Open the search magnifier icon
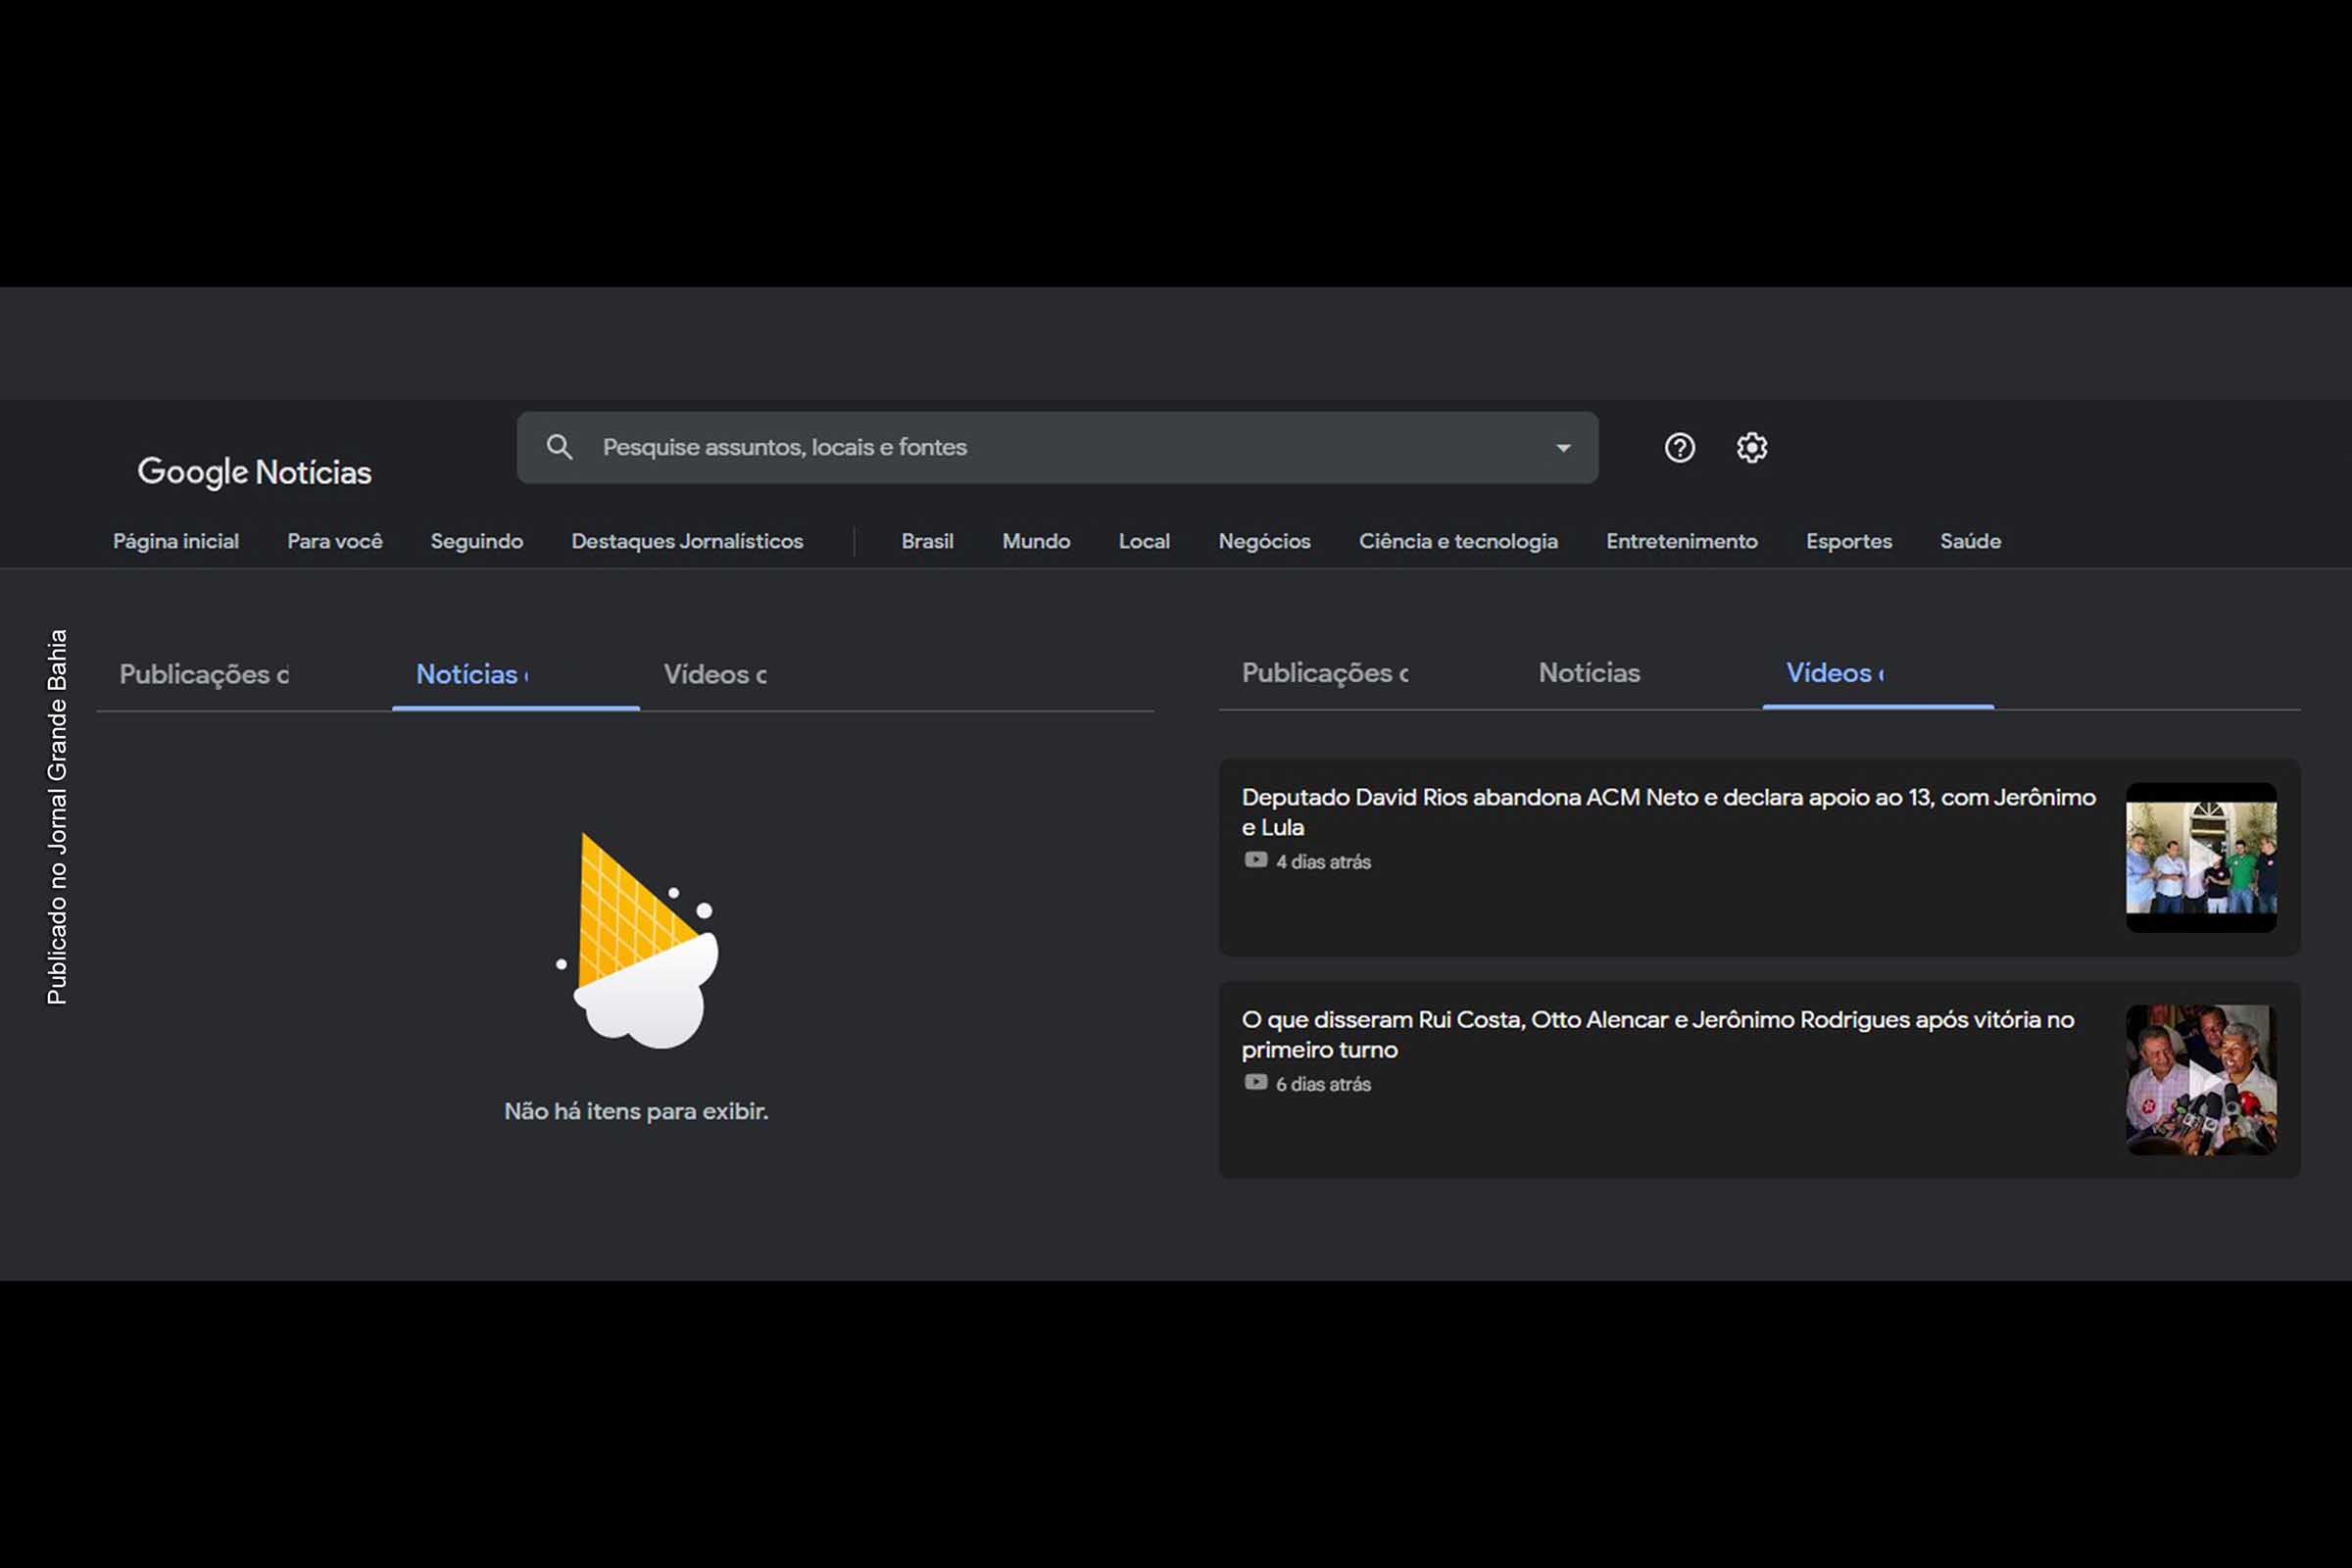 [x=560, y=447]
